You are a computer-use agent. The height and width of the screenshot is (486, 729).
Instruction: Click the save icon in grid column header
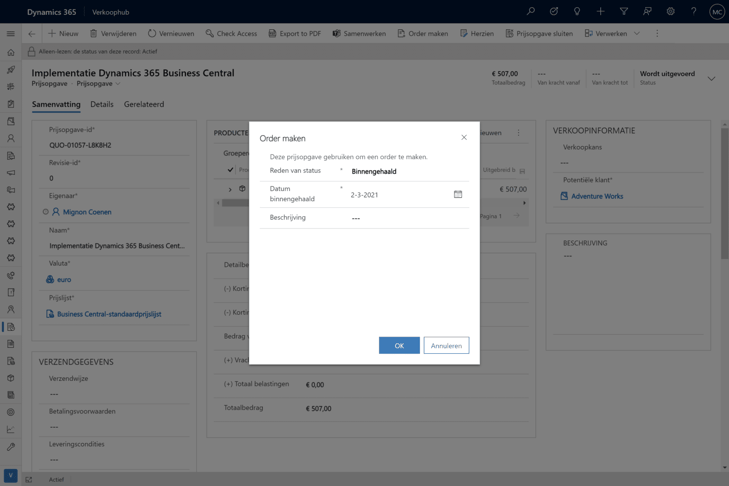522,171
